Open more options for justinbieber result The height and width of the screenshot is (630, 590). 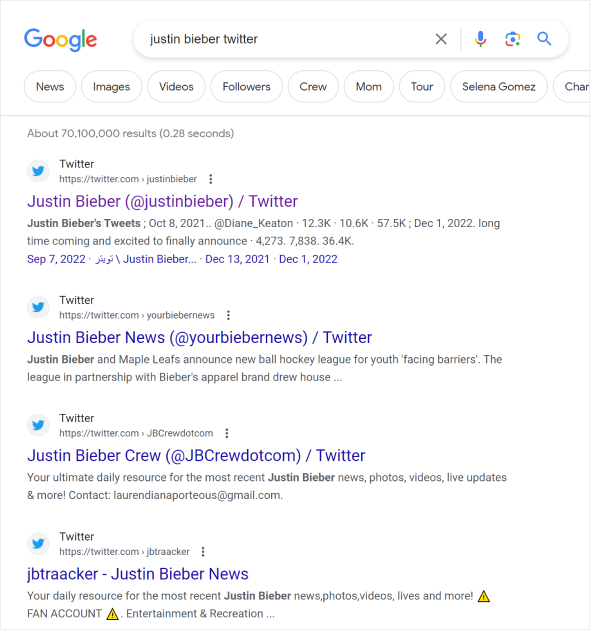(x=211, y=179)
